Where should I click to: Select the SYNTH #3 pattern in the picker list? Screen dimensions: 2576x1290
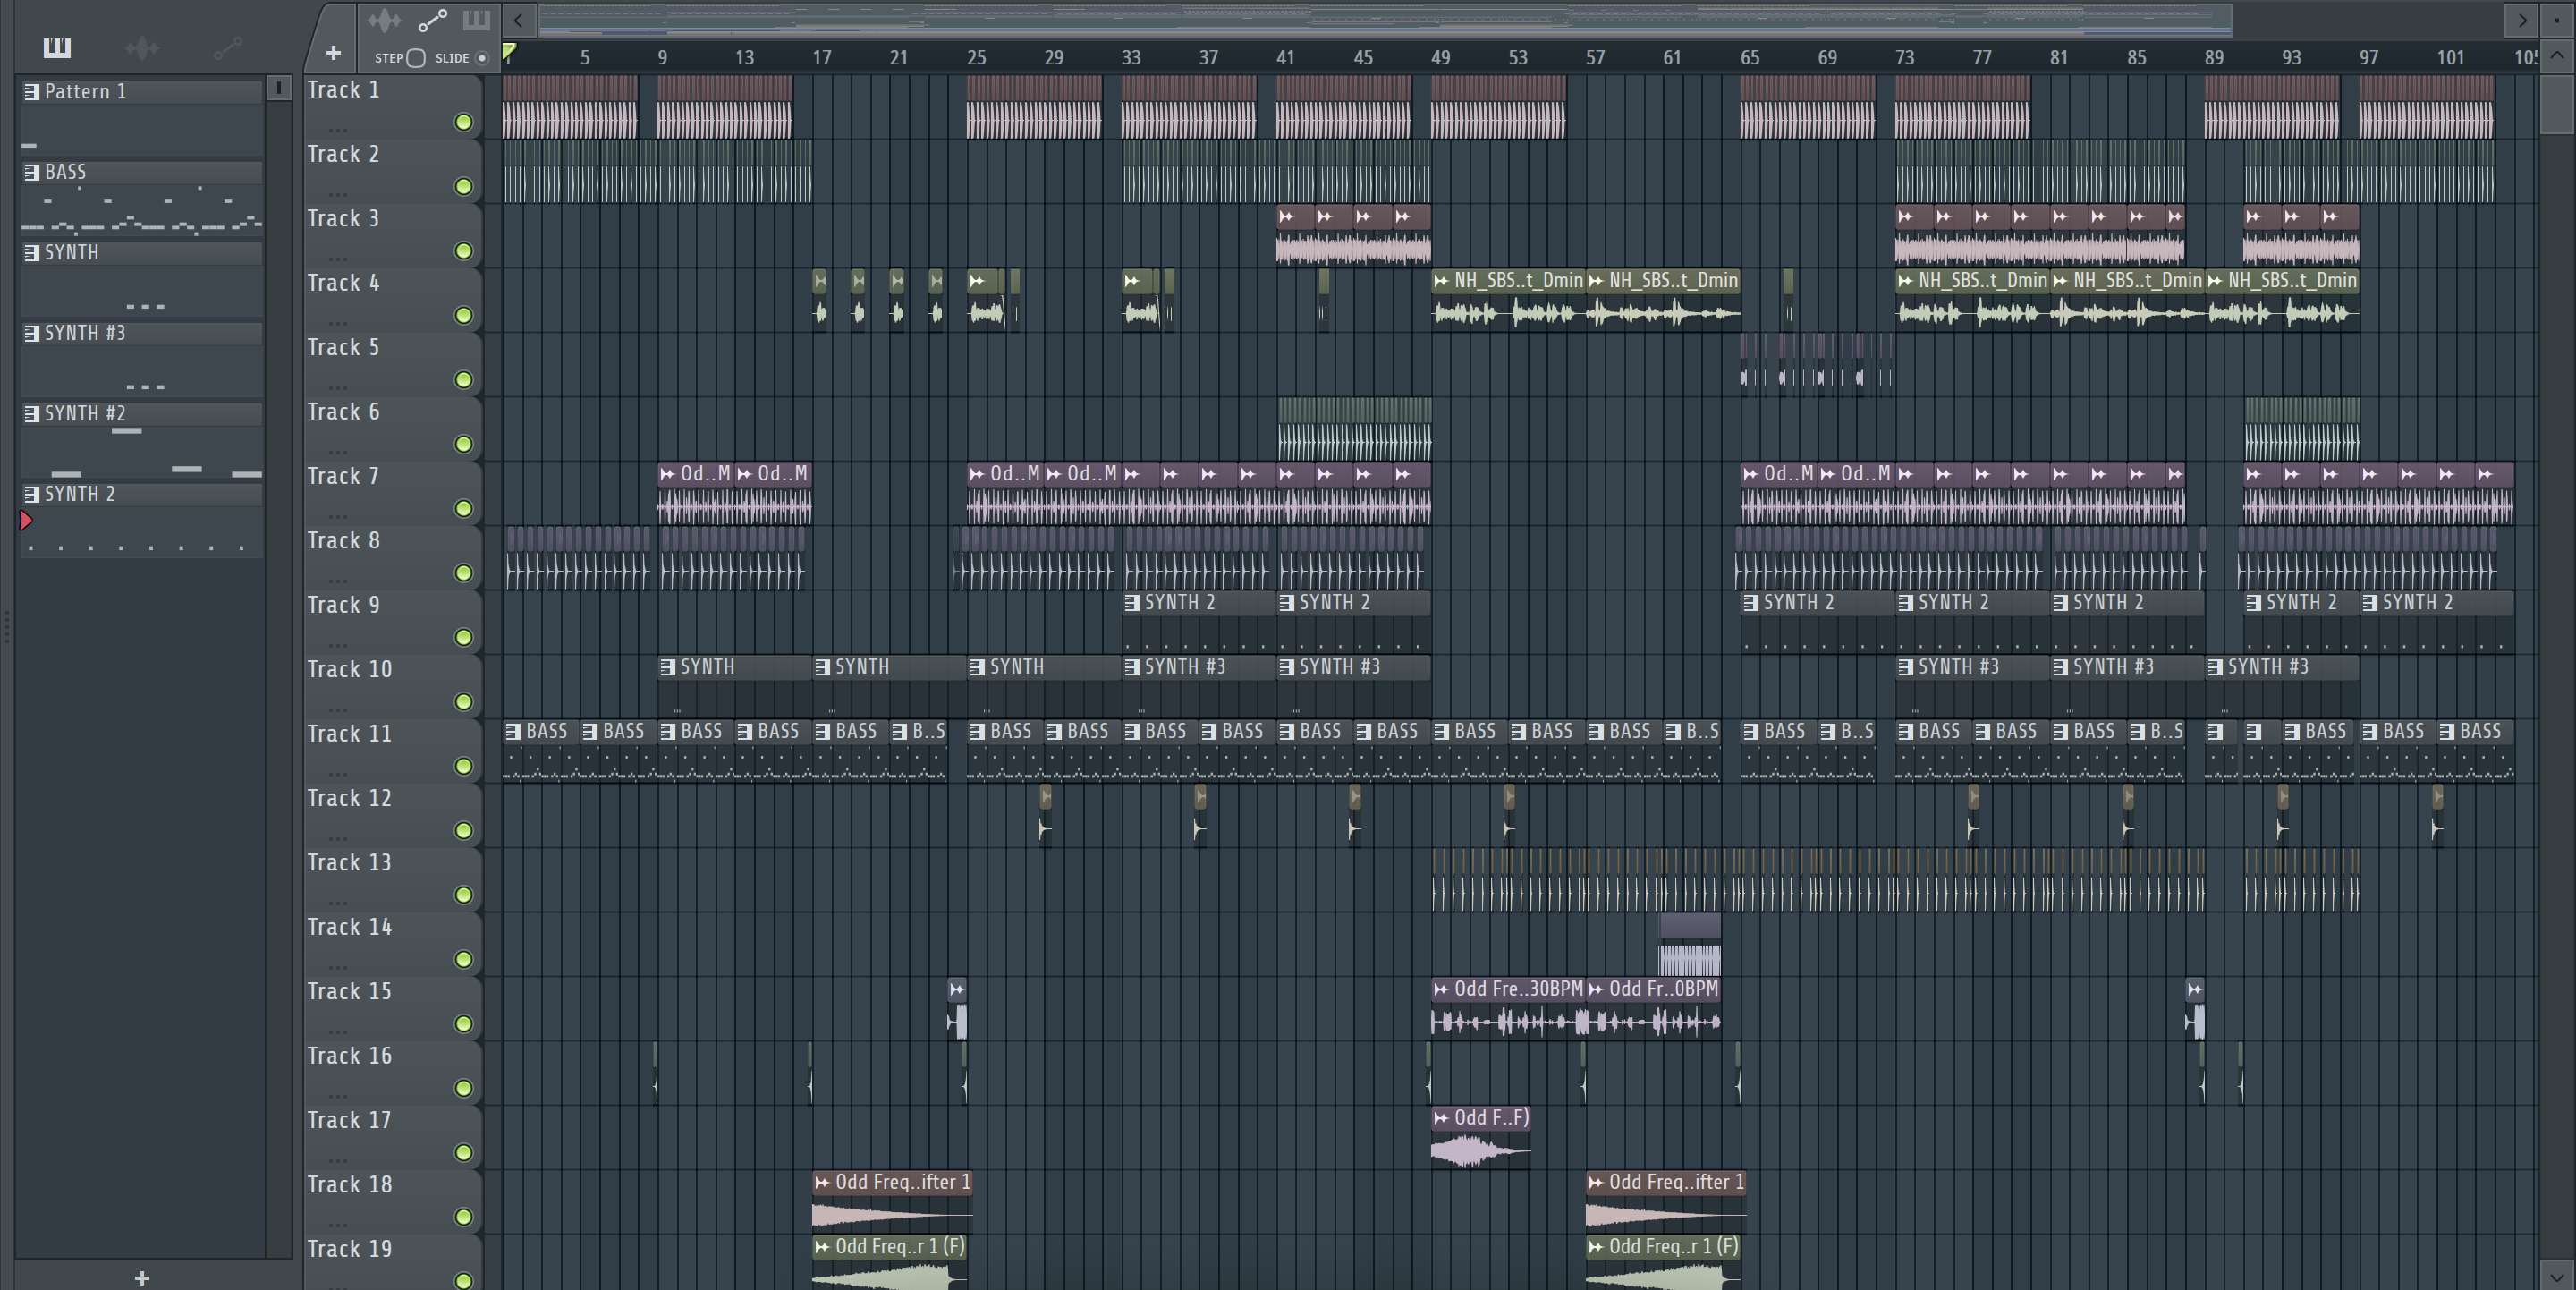tap(142, 333)
